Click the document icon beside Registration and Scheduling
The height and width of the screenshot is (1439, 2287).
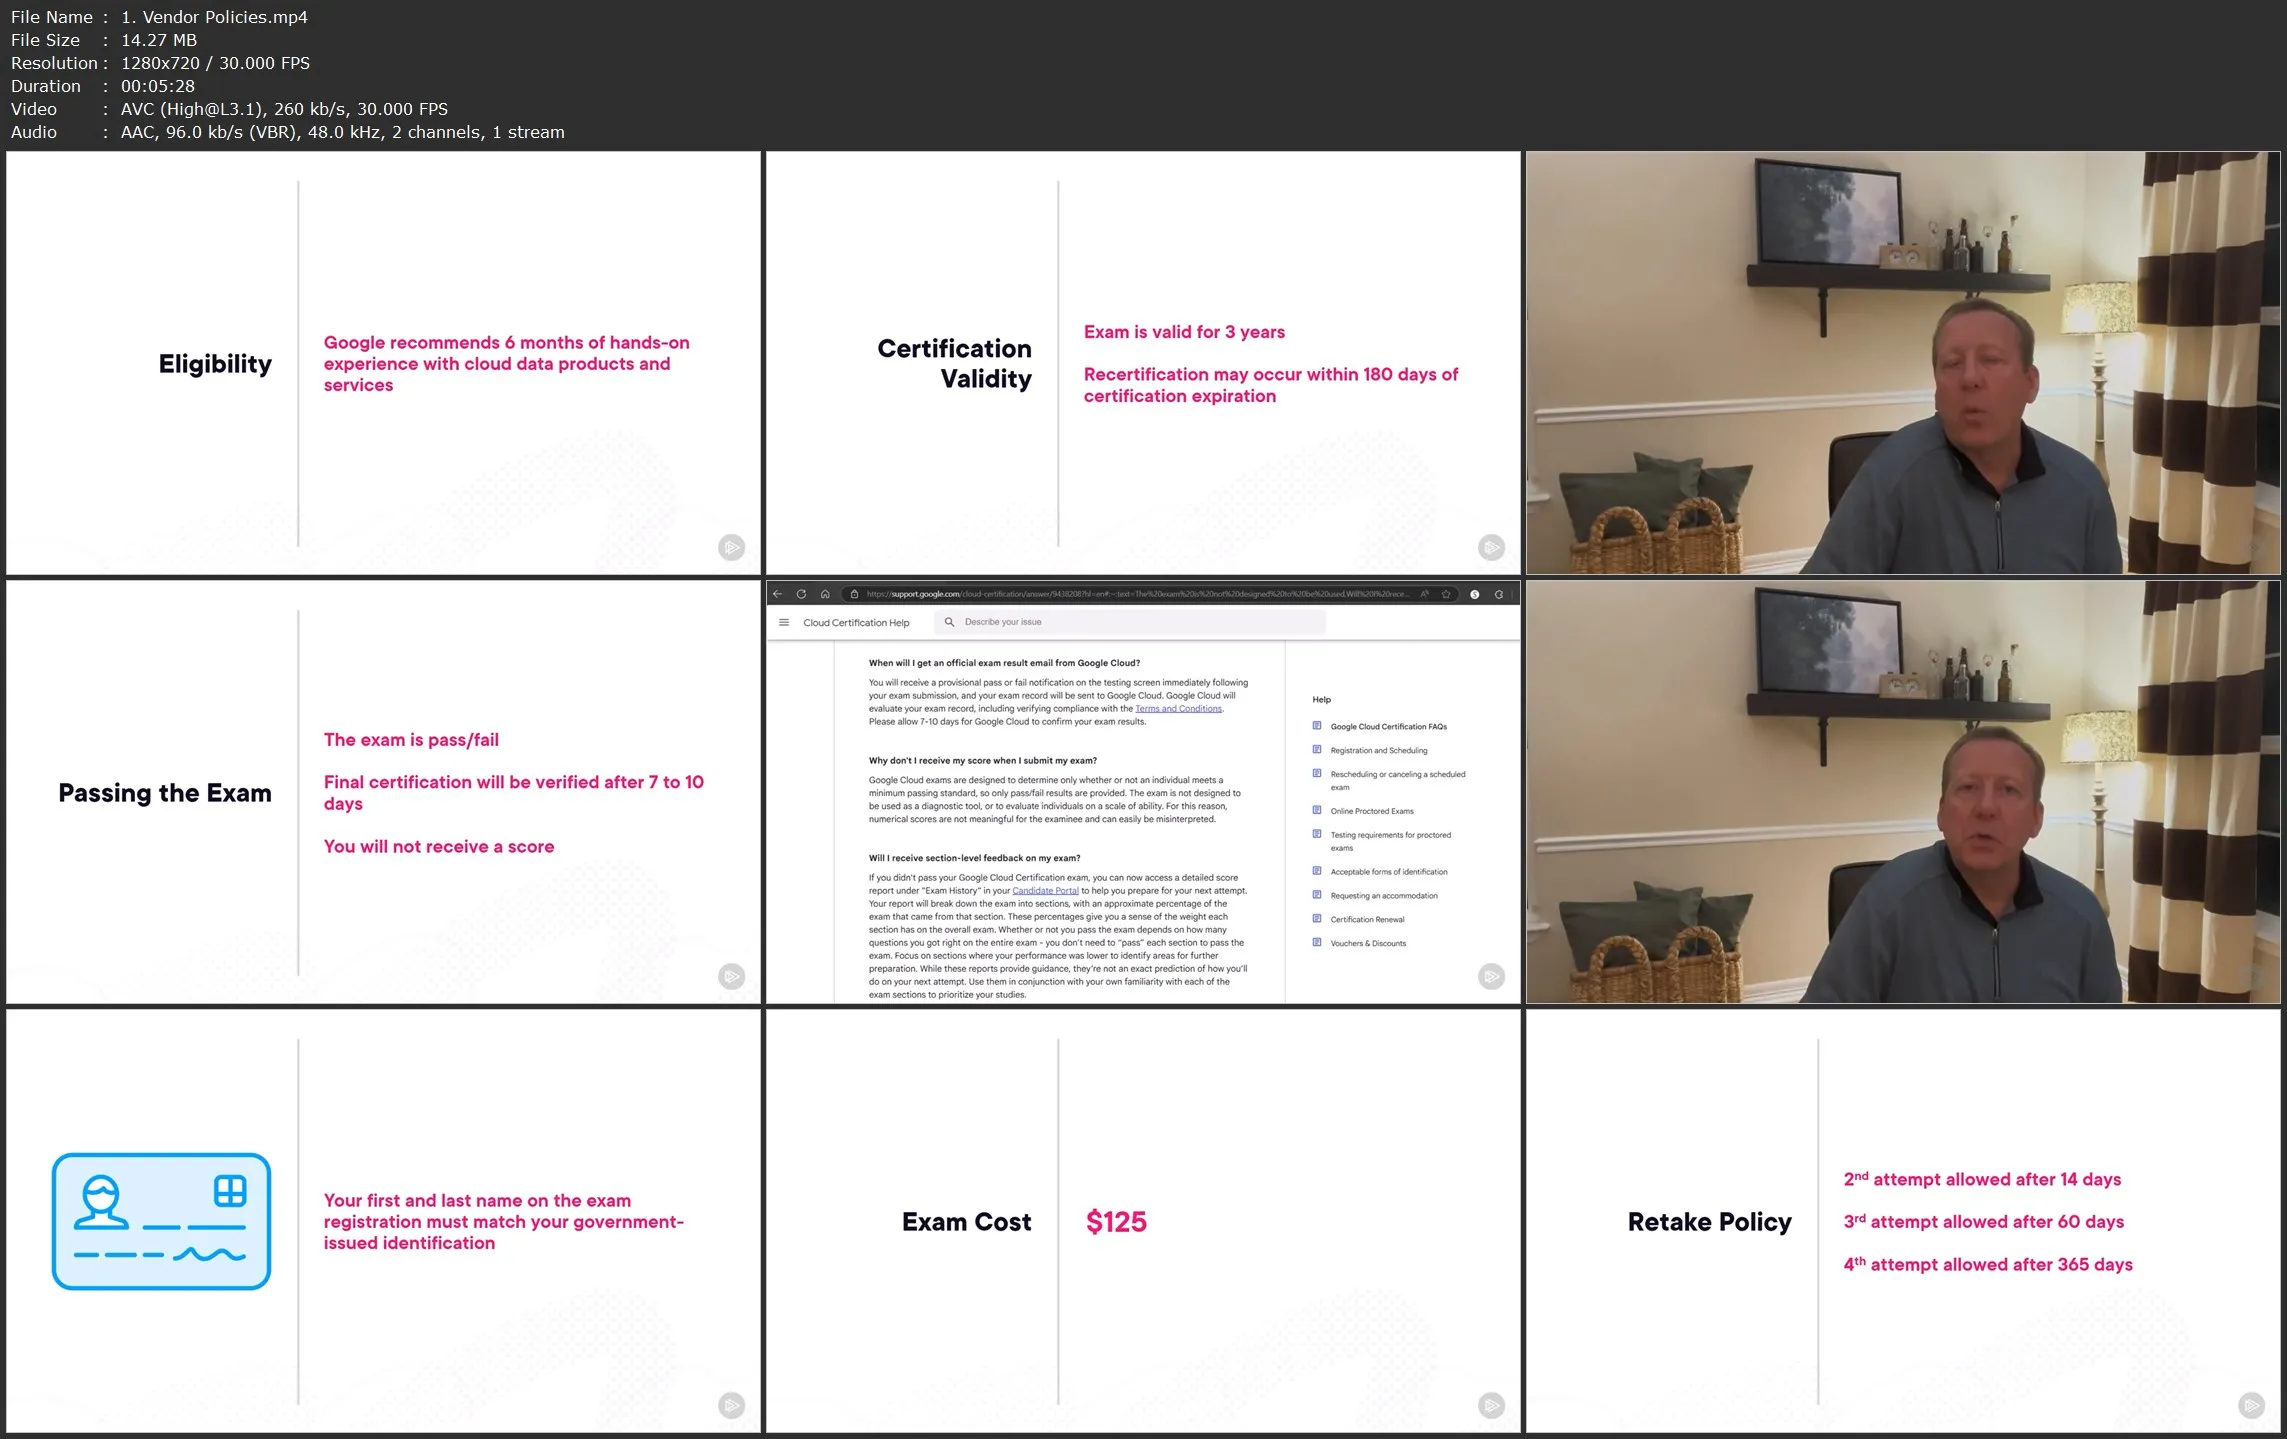[1317, 750]
